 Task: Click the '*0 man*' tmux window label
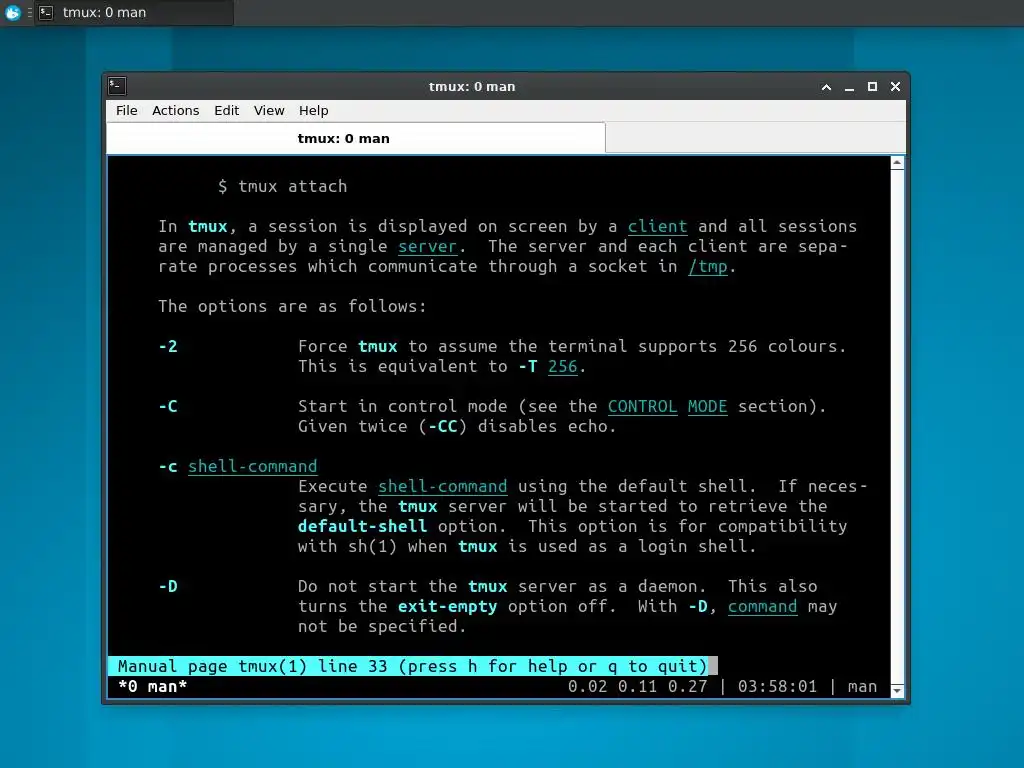[x=153, y=686]
